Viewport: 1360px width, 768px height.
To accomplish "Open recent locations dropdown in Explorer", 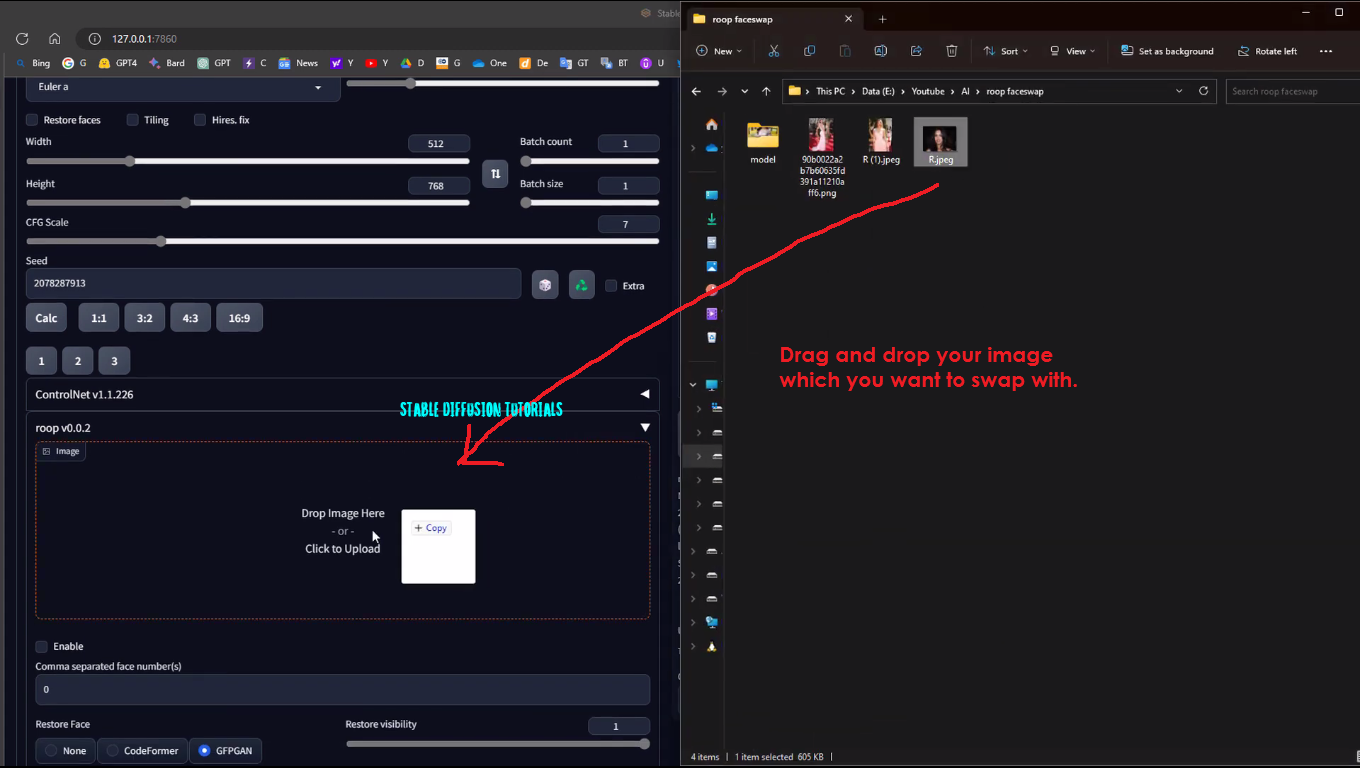I will click(745, 91).
